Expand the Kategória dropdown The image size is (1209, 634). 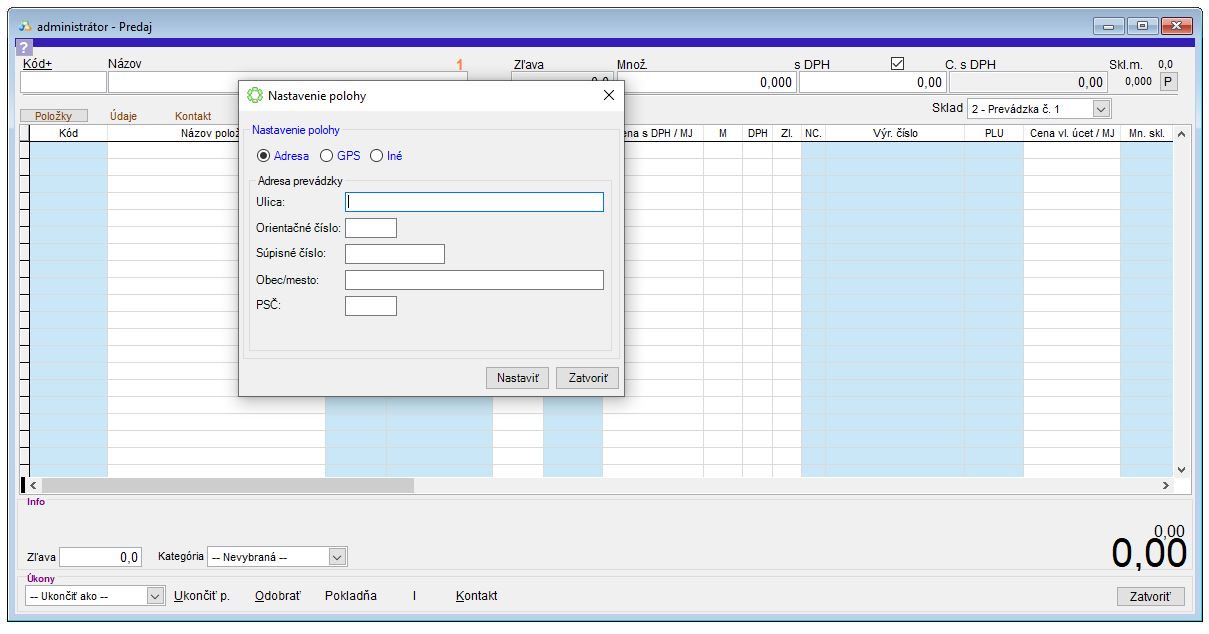(x=337, y=557)
